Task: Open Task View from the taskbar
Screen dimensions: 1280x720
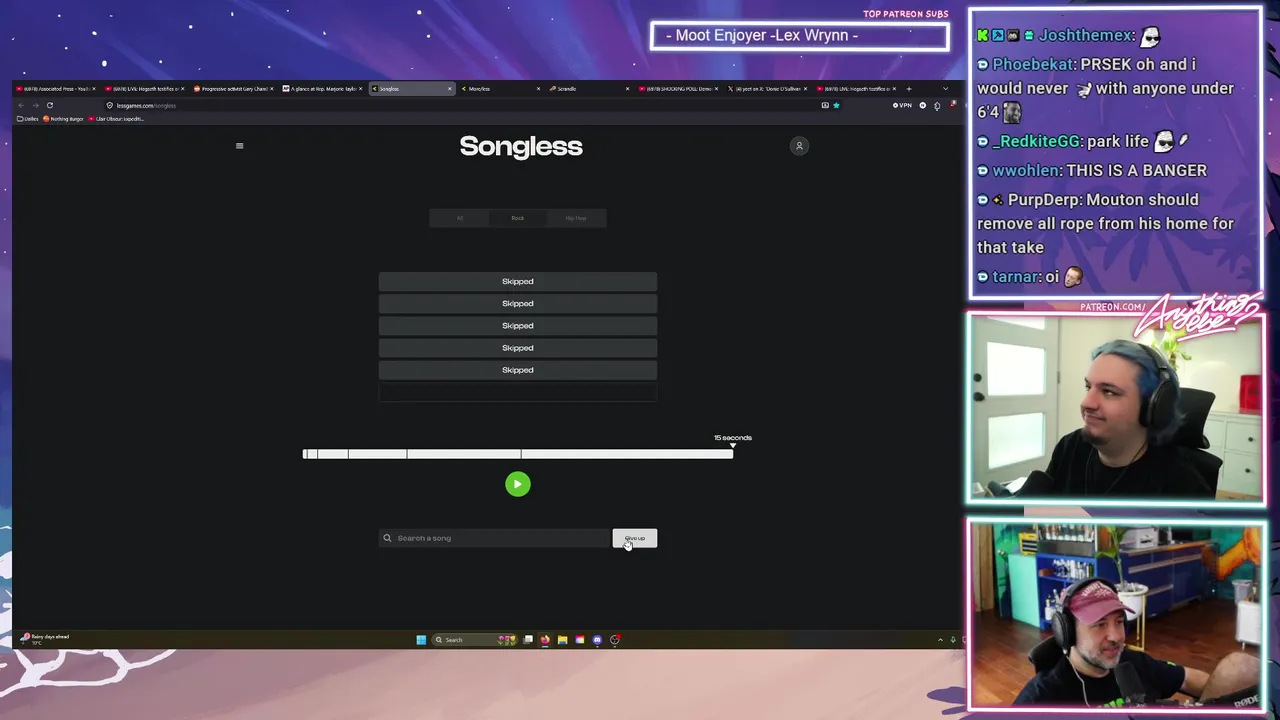Action: point(528,640)
